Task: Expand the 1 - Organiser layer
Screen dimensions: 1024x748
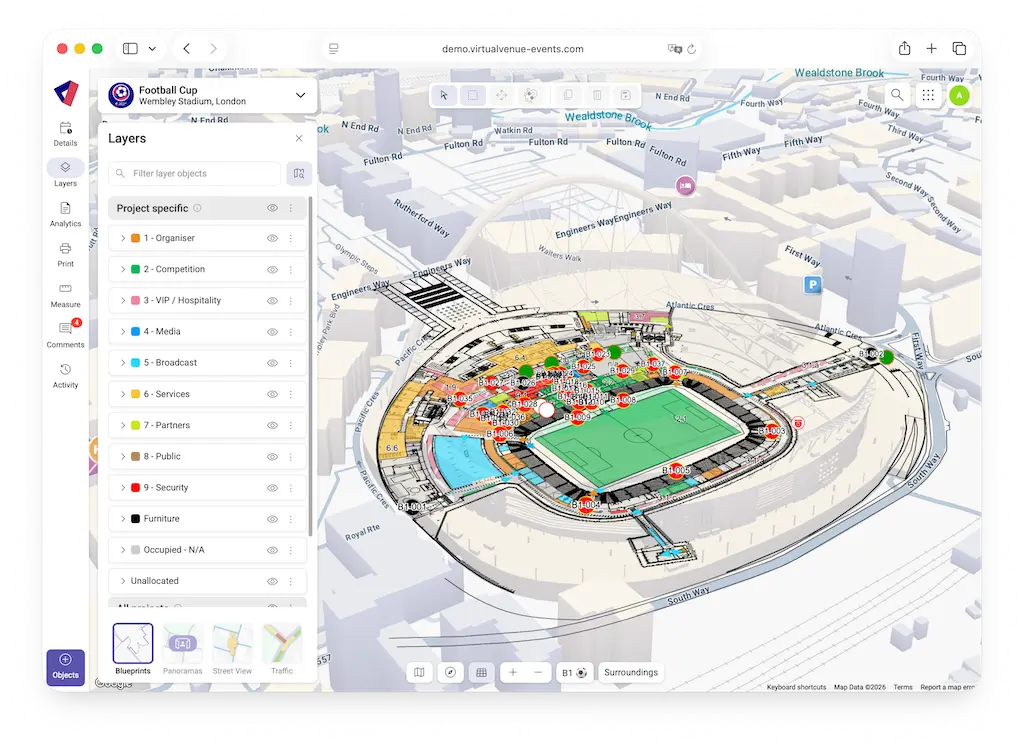Action: pos(123,238)
